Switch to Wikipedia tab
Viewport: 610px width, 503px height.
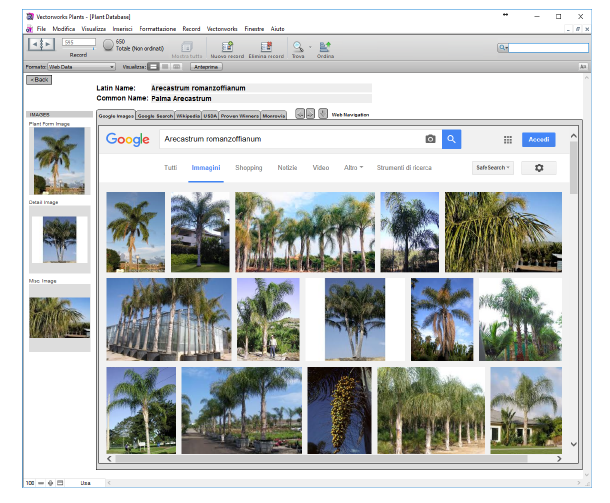pos(188,116)
